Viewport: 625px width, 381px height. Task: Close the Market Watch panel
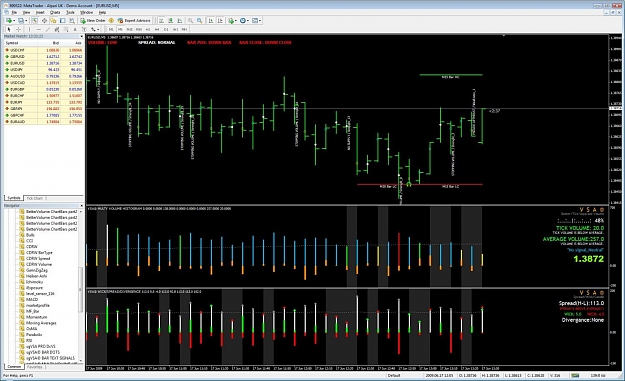coord(82,36)
